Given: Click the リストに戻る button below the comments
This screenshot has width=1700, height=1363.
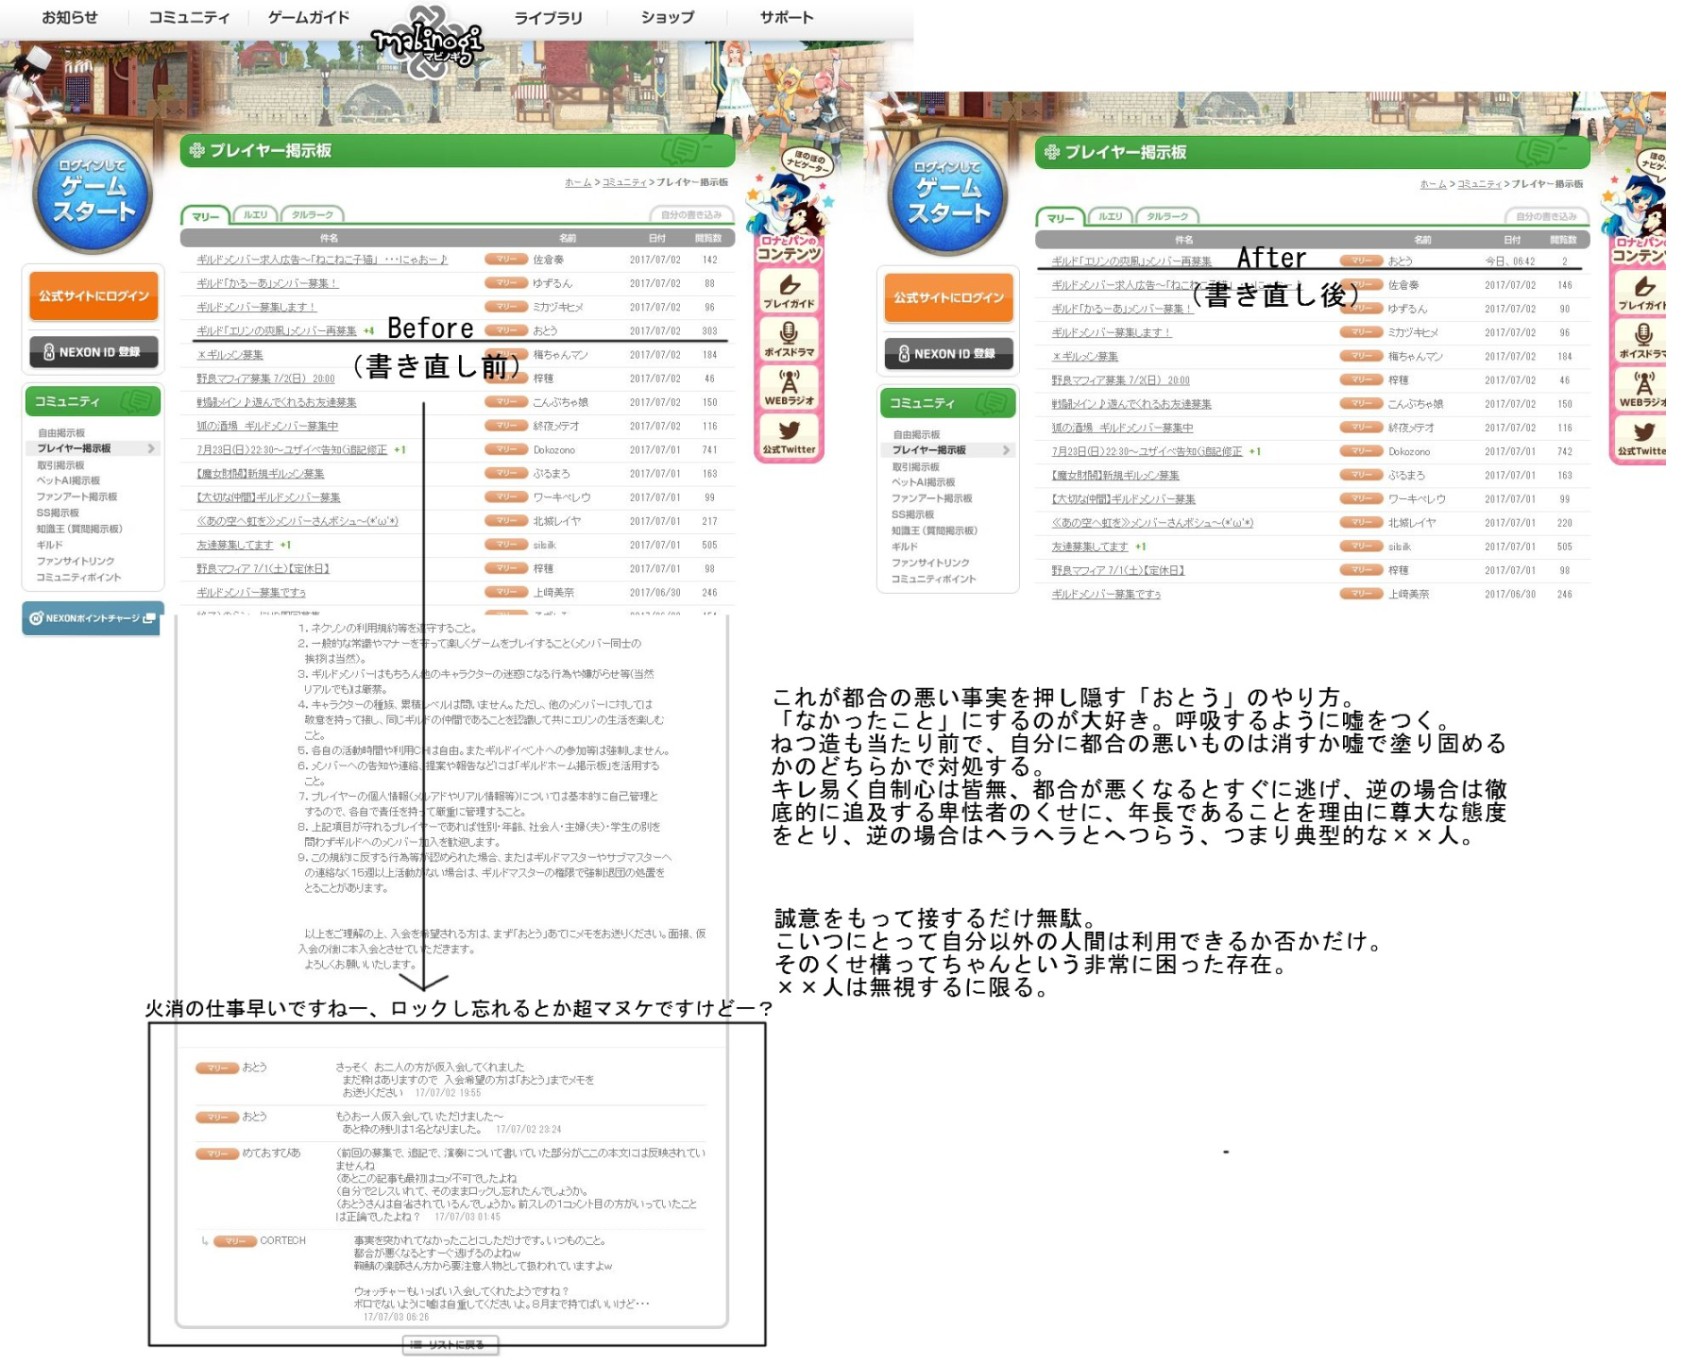Looking at the screenshot, I should (x=451, y=1345).
